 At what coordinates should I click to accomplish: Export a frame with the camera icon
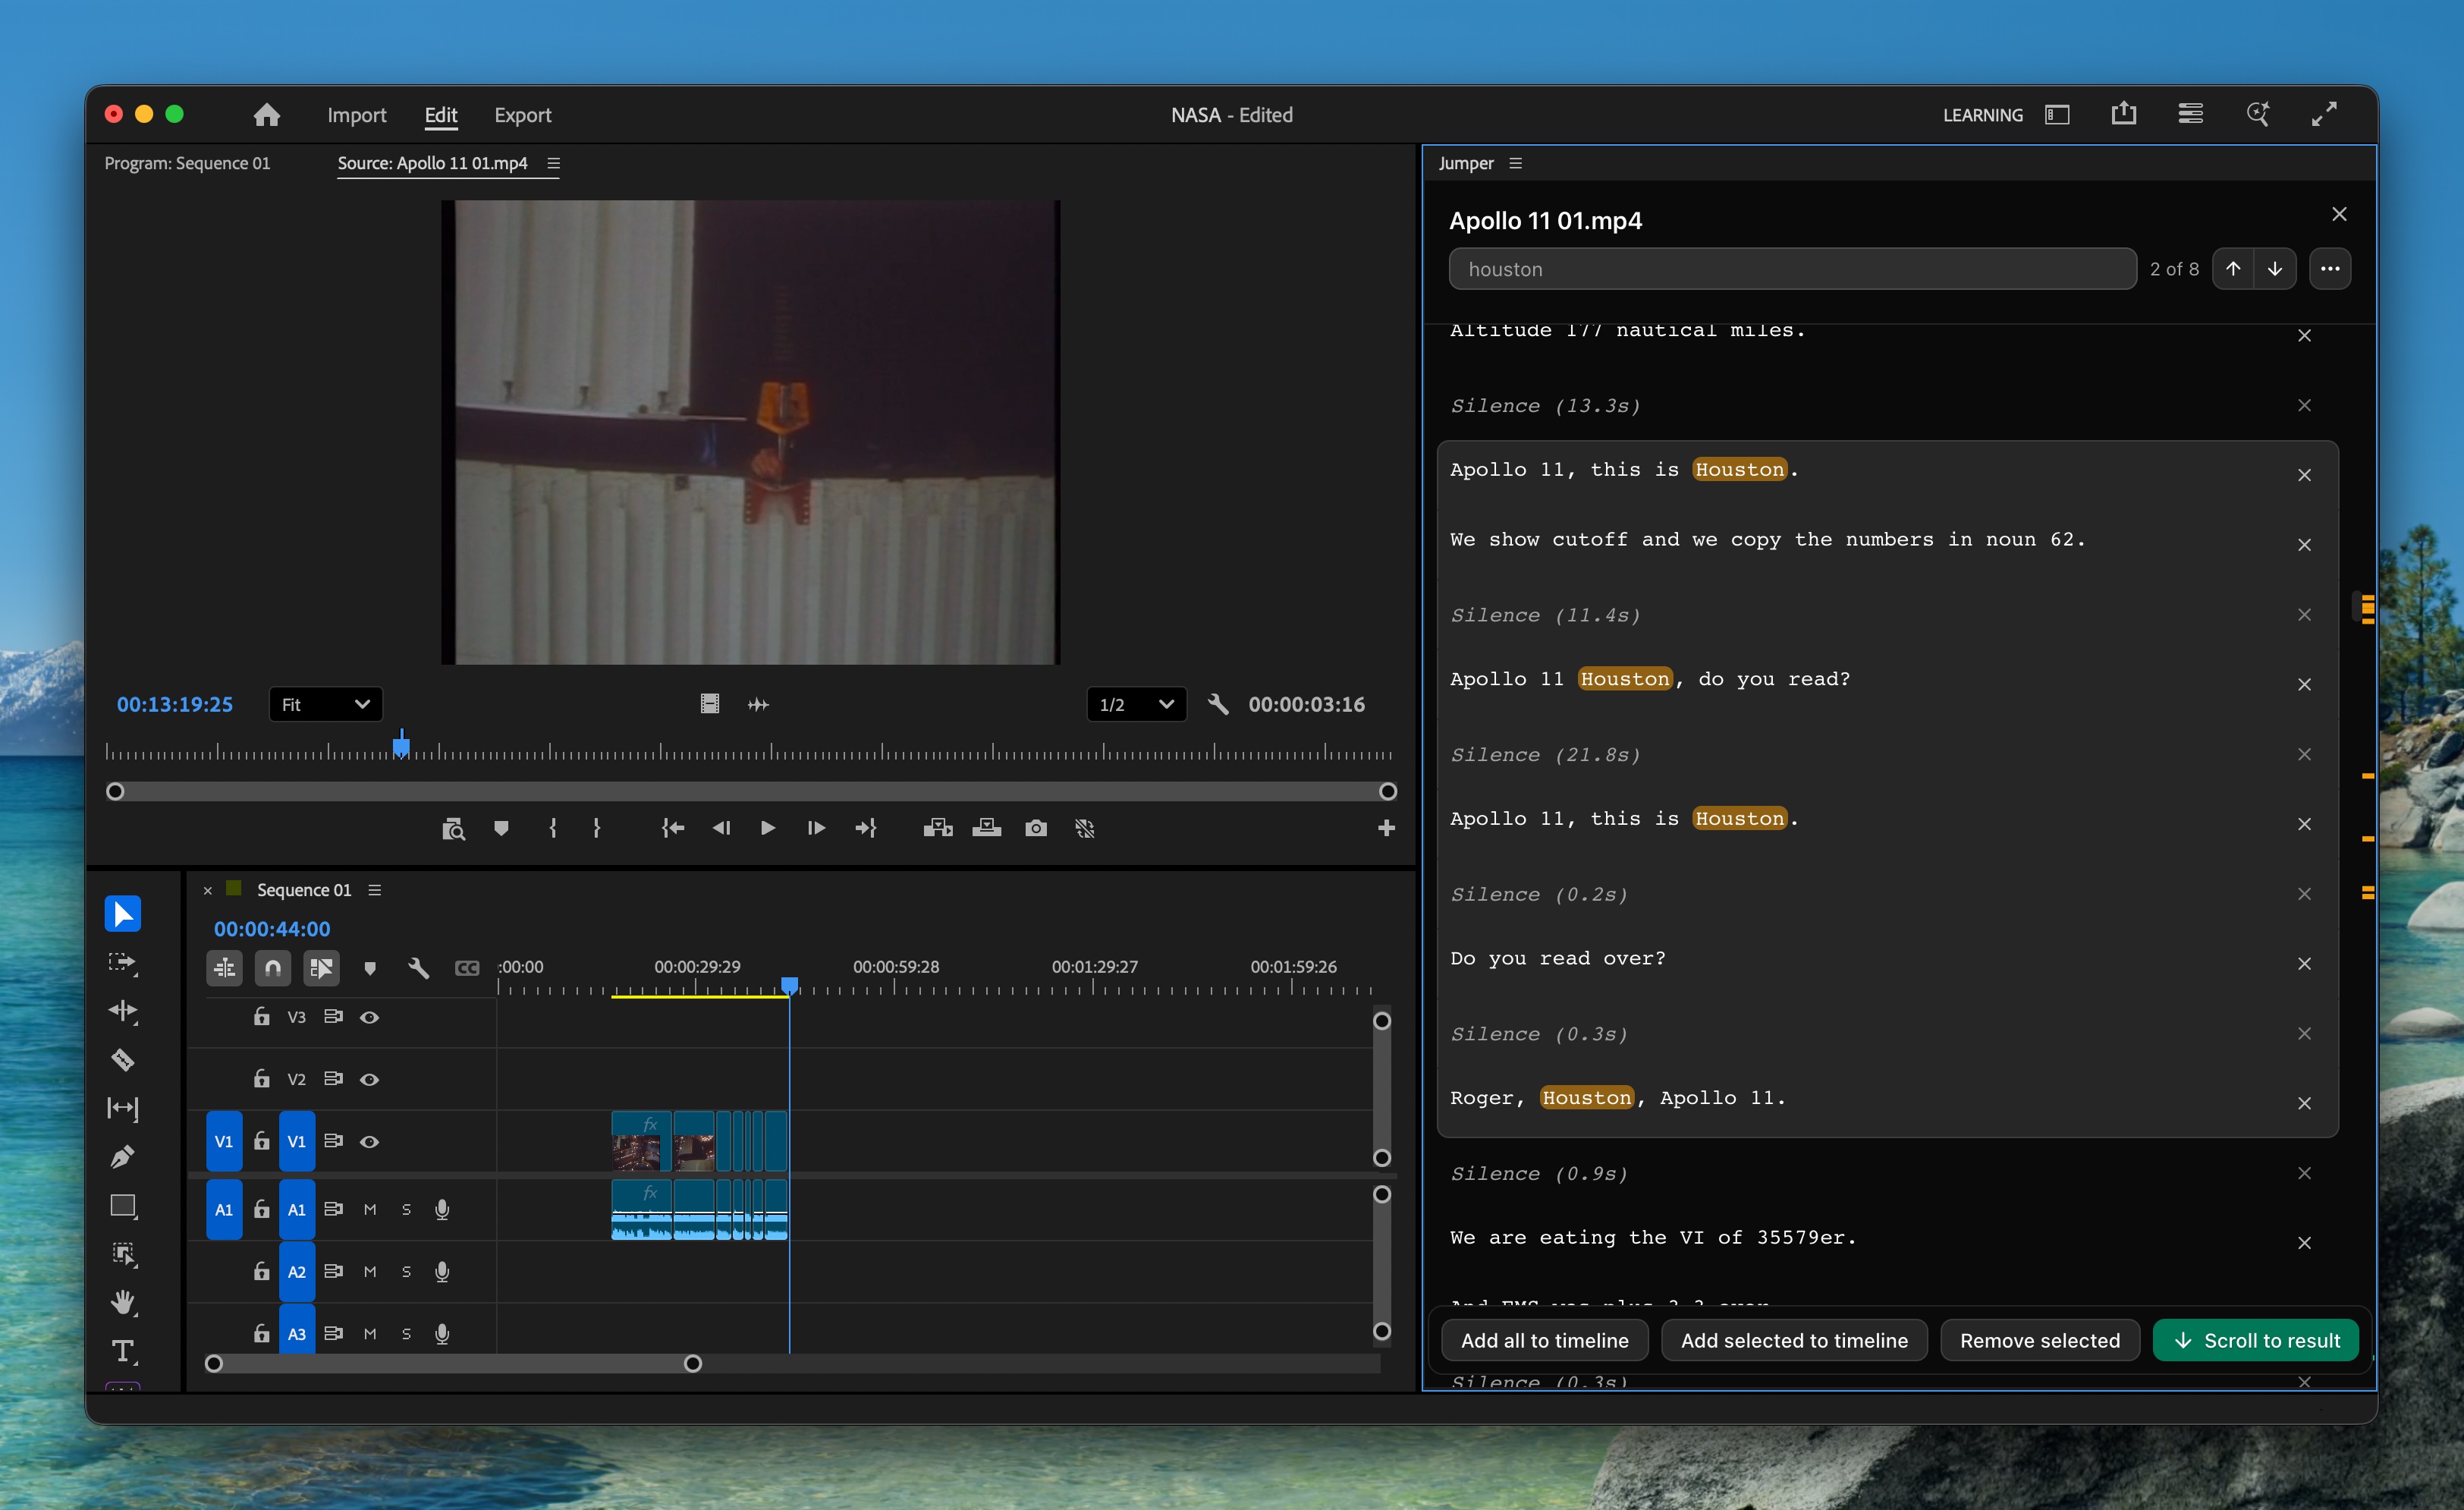click(1036, 828)
